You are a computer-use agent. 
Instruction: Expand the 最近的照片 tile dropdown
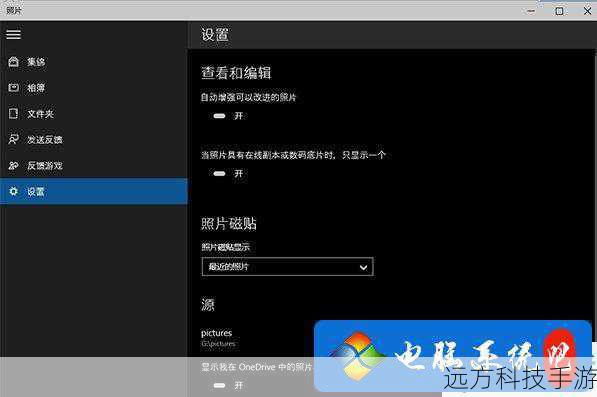click(287, 266)
